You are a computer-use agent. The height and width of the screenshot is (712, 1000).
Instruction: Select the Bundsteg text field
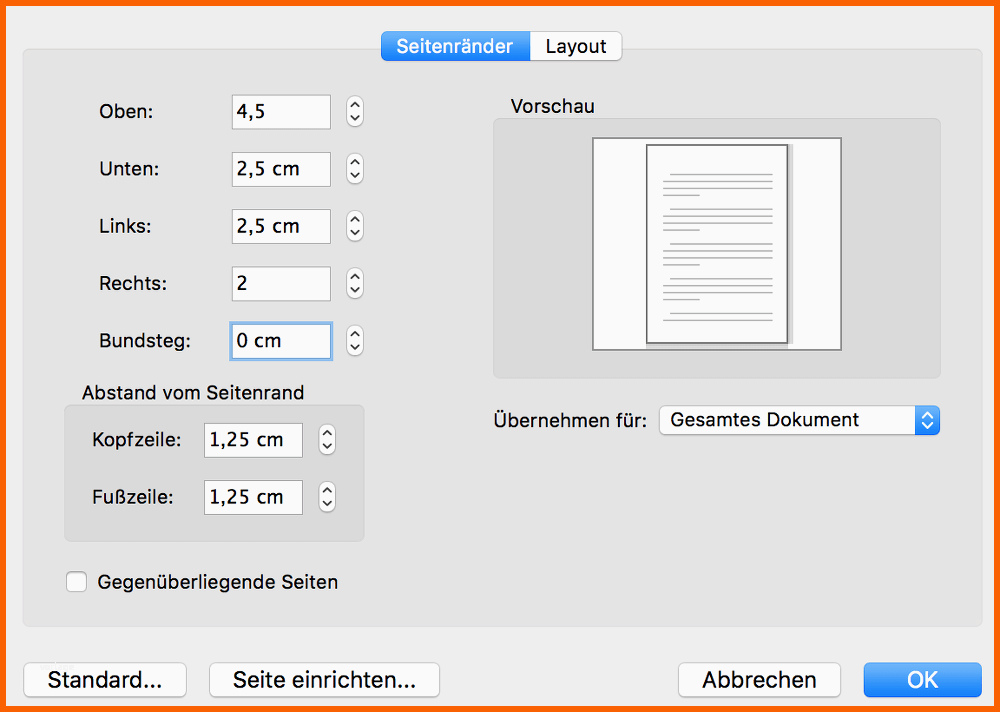pyautogui.click(x=281, y=341)
